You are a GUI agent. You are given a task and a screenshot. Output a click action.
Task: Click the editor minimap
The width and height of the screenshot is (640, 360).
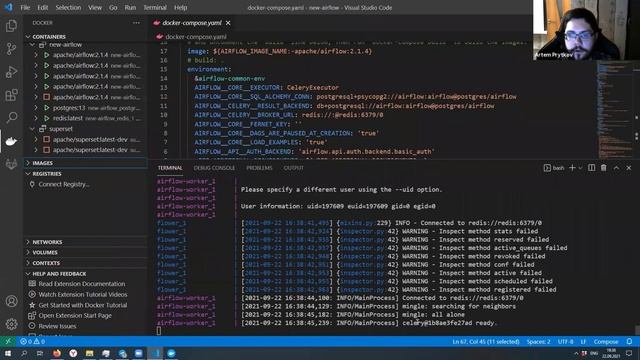pyautogui.click(x=615, y=109)
